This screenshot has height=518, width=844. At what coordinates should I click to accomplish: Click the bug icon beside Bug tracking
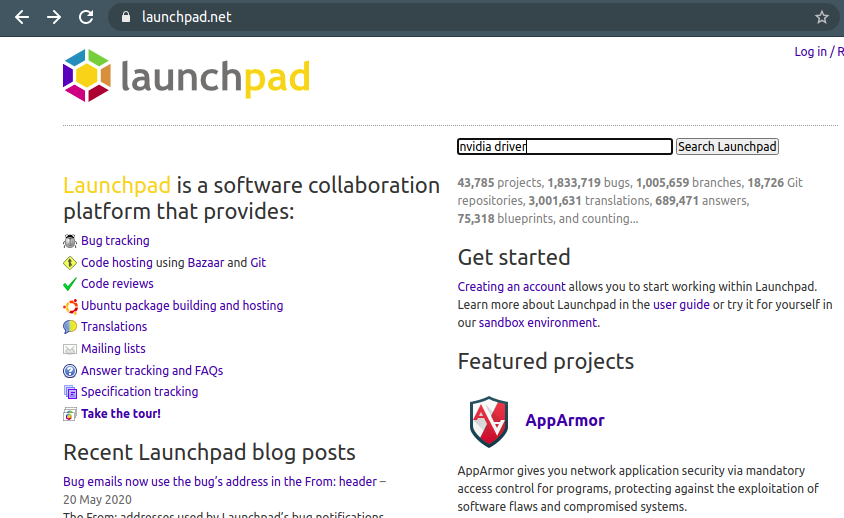point(70,241)
